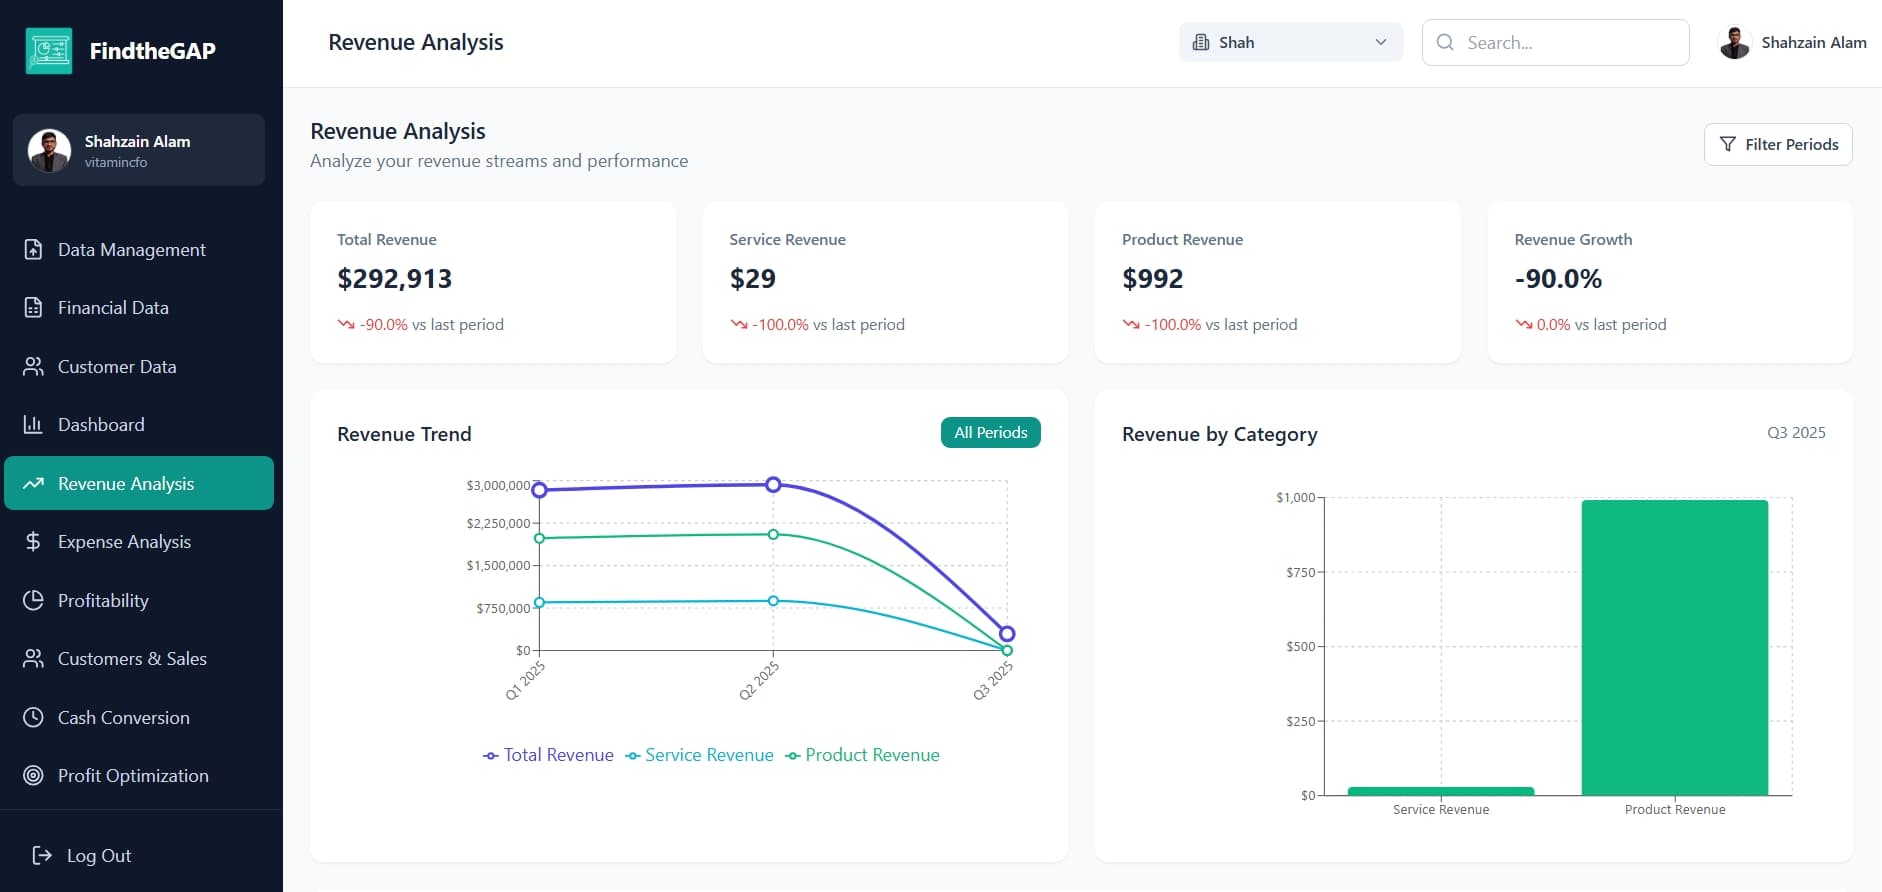Click the Q2 2025 Total Revenue data point
Viewport: 1882px width, 892px height.
pos(773,485)
